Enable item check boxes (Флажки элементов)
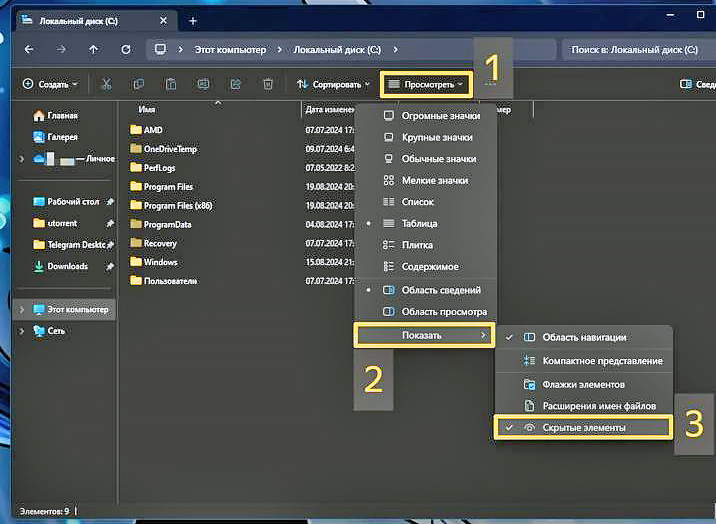Viewport: 716px width, 524px height. tap(583, 384)
